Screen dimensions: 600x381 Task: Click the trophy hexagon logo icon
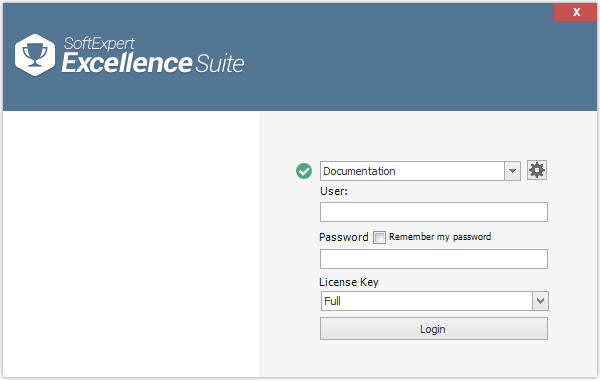pyautogui.click(x=35, y=55)
